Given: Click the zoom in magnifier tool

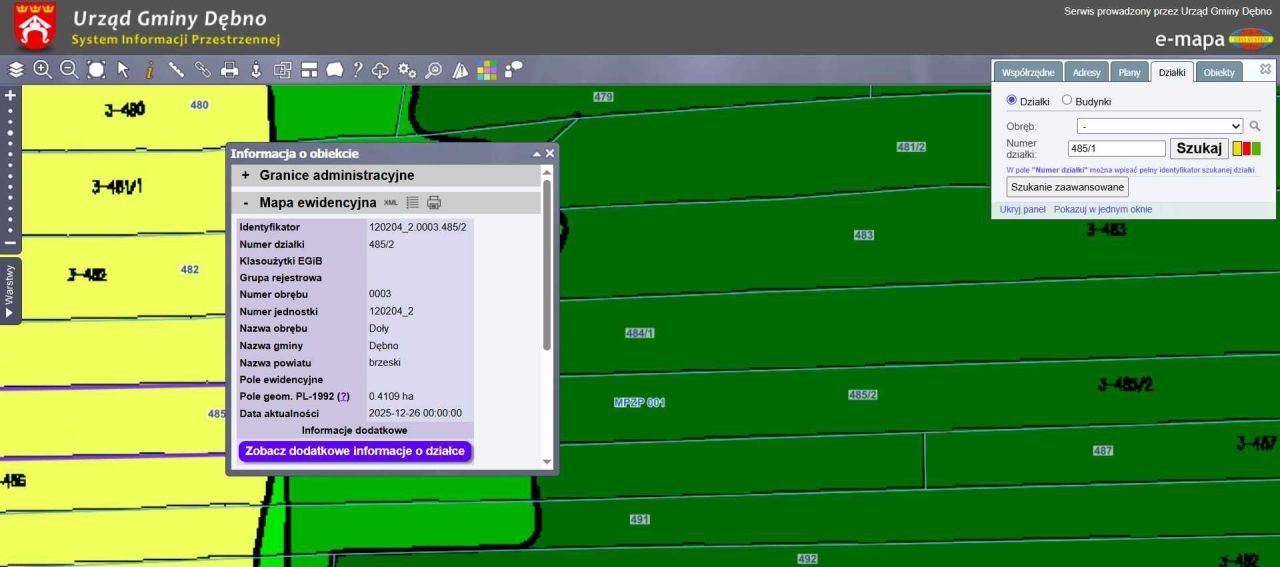Looking at the screenshot, I should [42, 69].
